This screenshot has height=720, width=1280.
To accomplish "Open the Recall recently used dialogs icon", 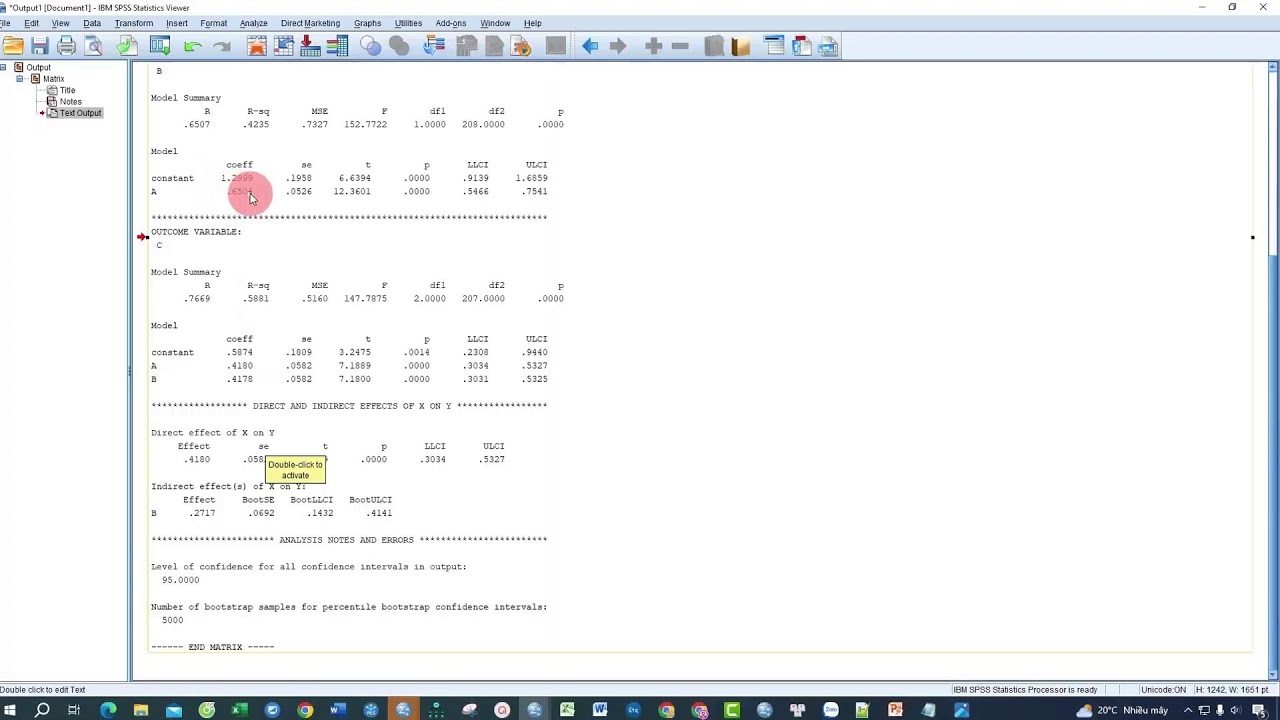I will click(160, 46).
